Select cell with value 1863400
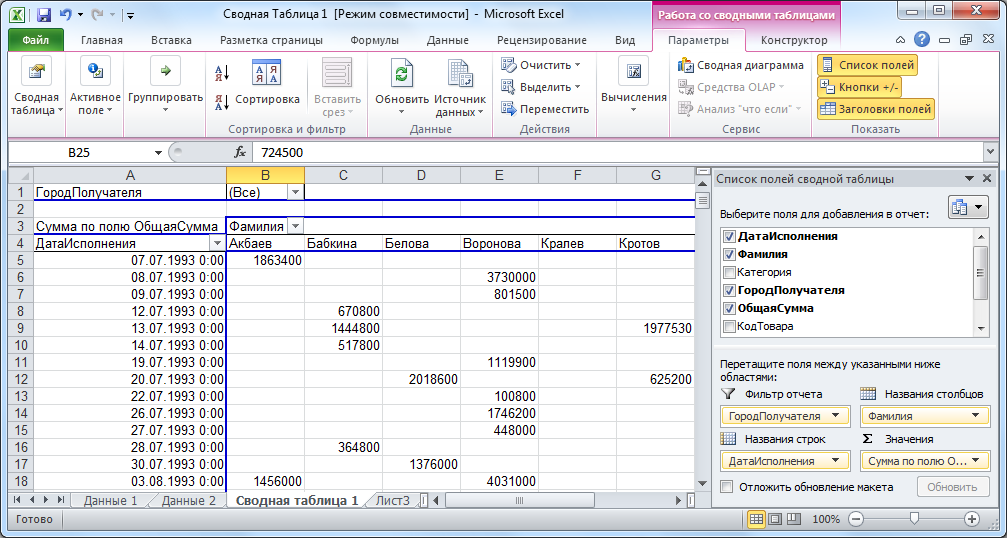This screenshot has height=538, width=1007. point(265,261)
